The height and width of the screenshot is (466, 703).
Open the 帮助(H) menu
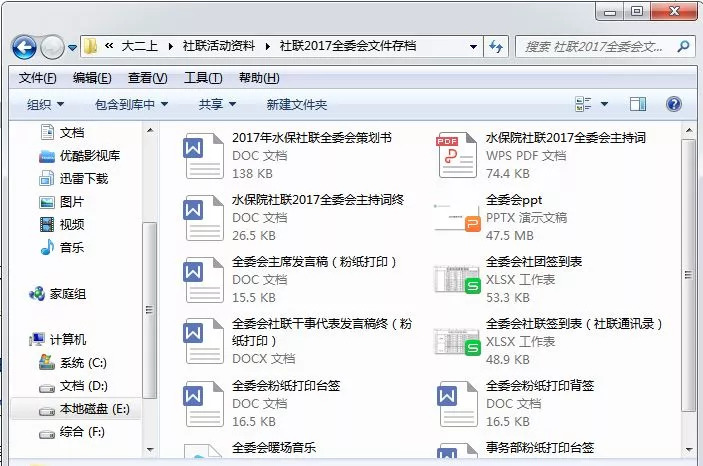pos(259,78)
